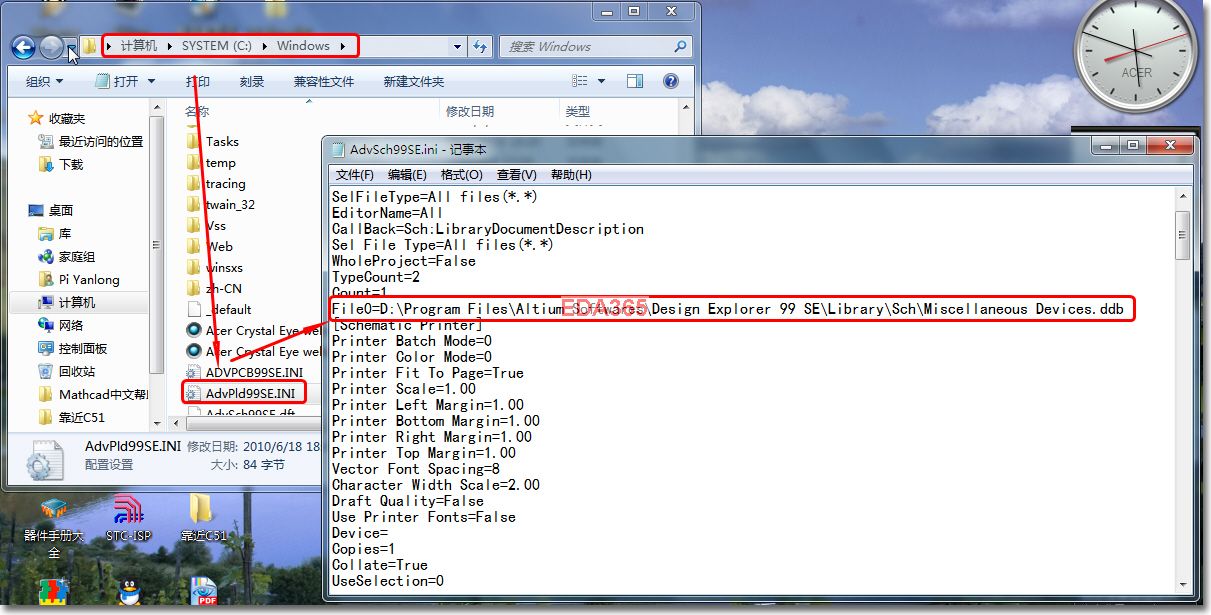Click the Back navigation arrow in Explorer

(x=23, y=47)
